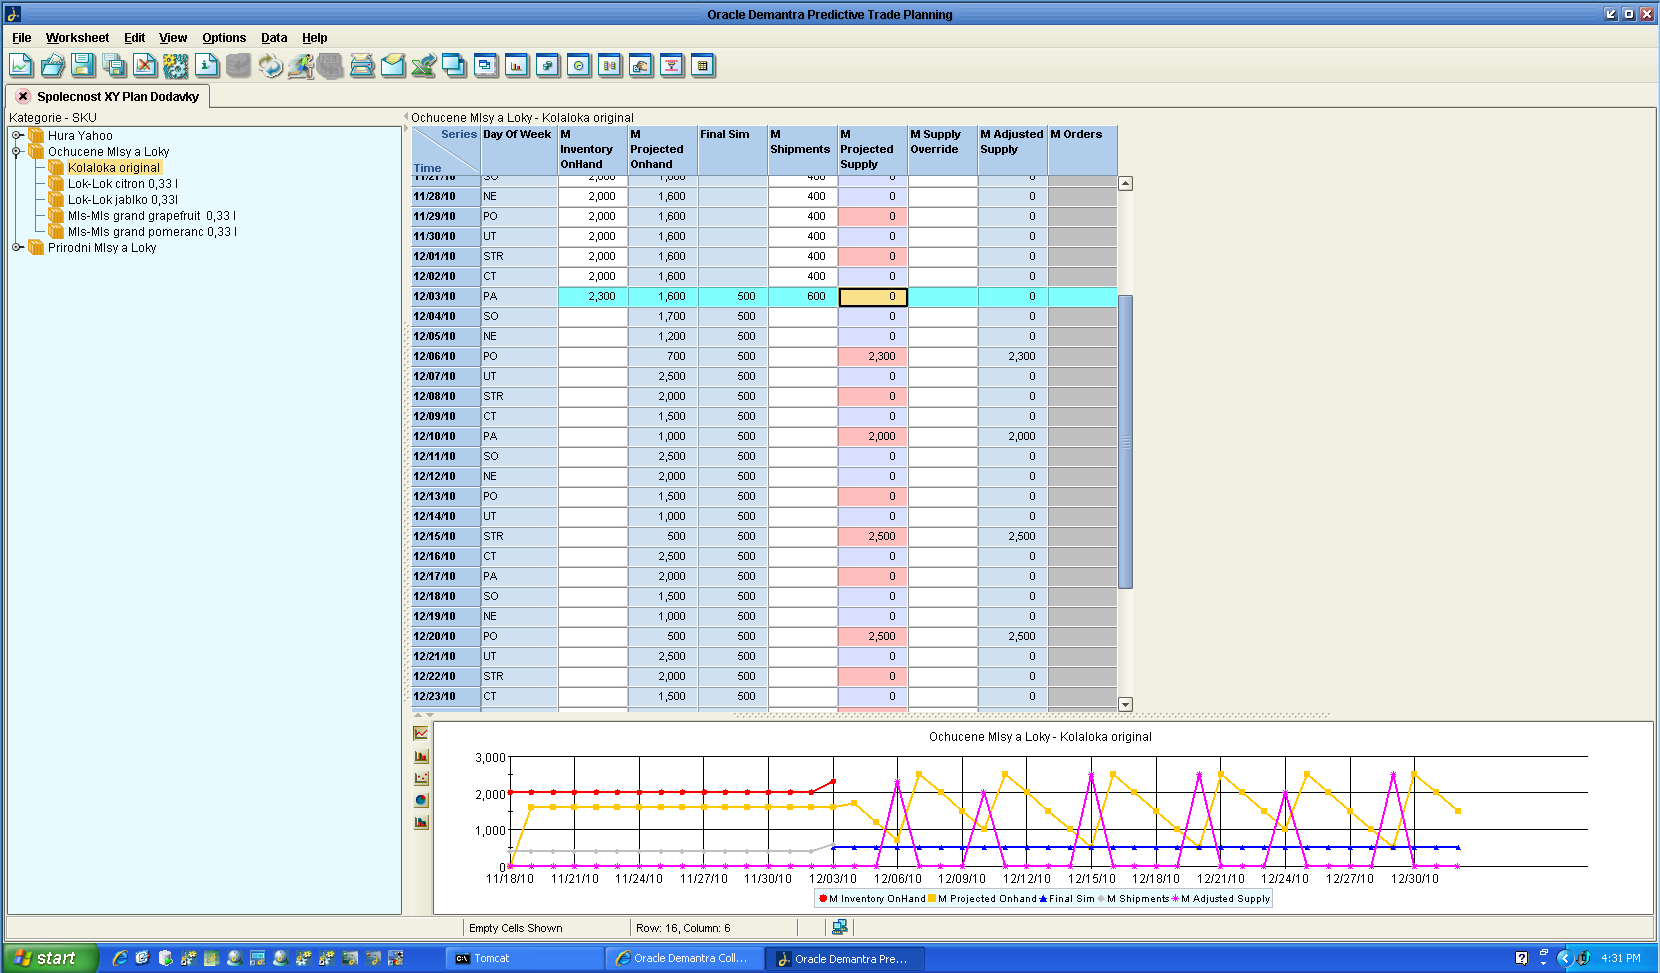Export to Excel with the X icon

pyautogui.click(x=424, y=66)
